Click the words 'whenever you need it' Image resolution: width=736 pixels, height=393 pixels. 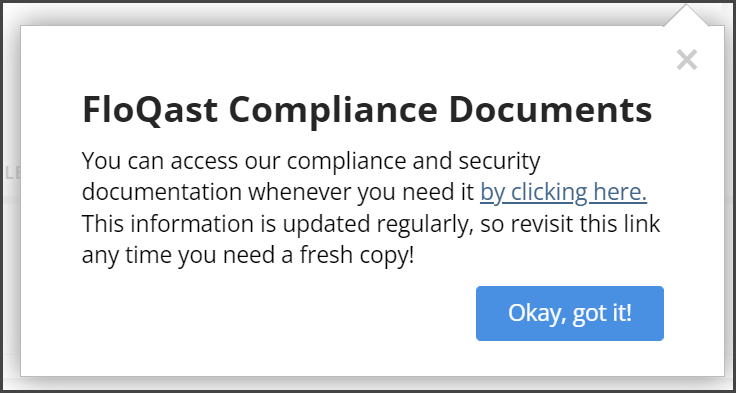(361, 192)
